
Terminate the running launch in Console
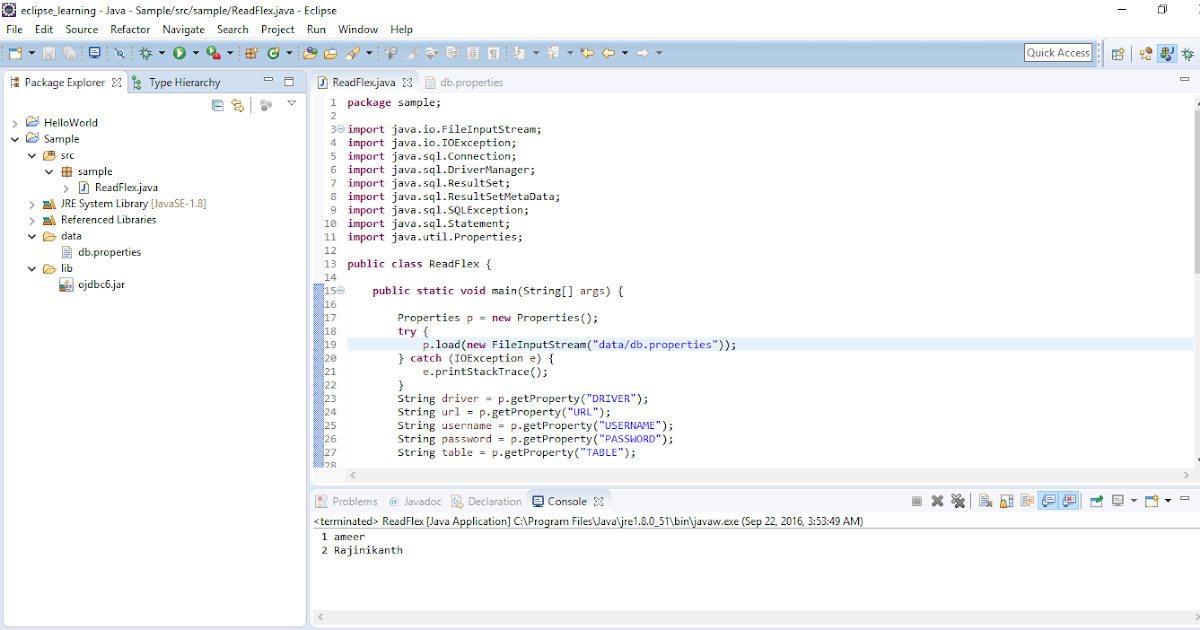coord(916,501)
